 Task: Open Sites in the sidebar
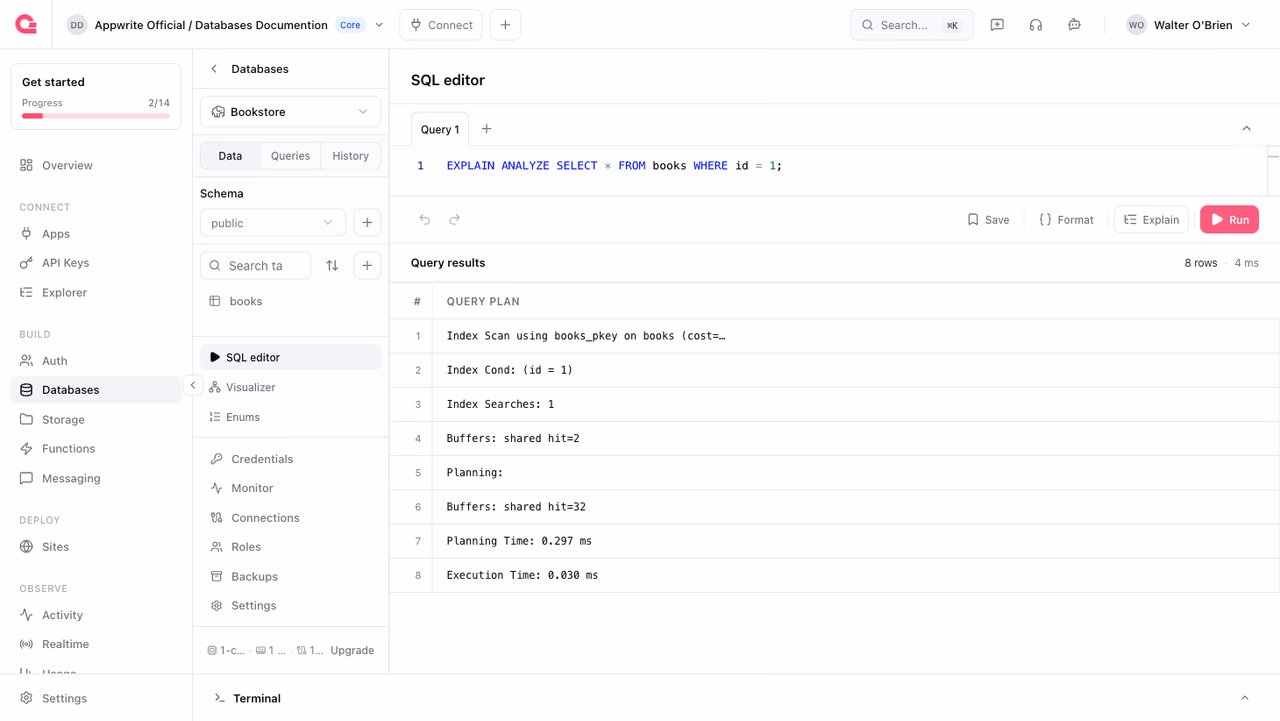click(96, 547)
